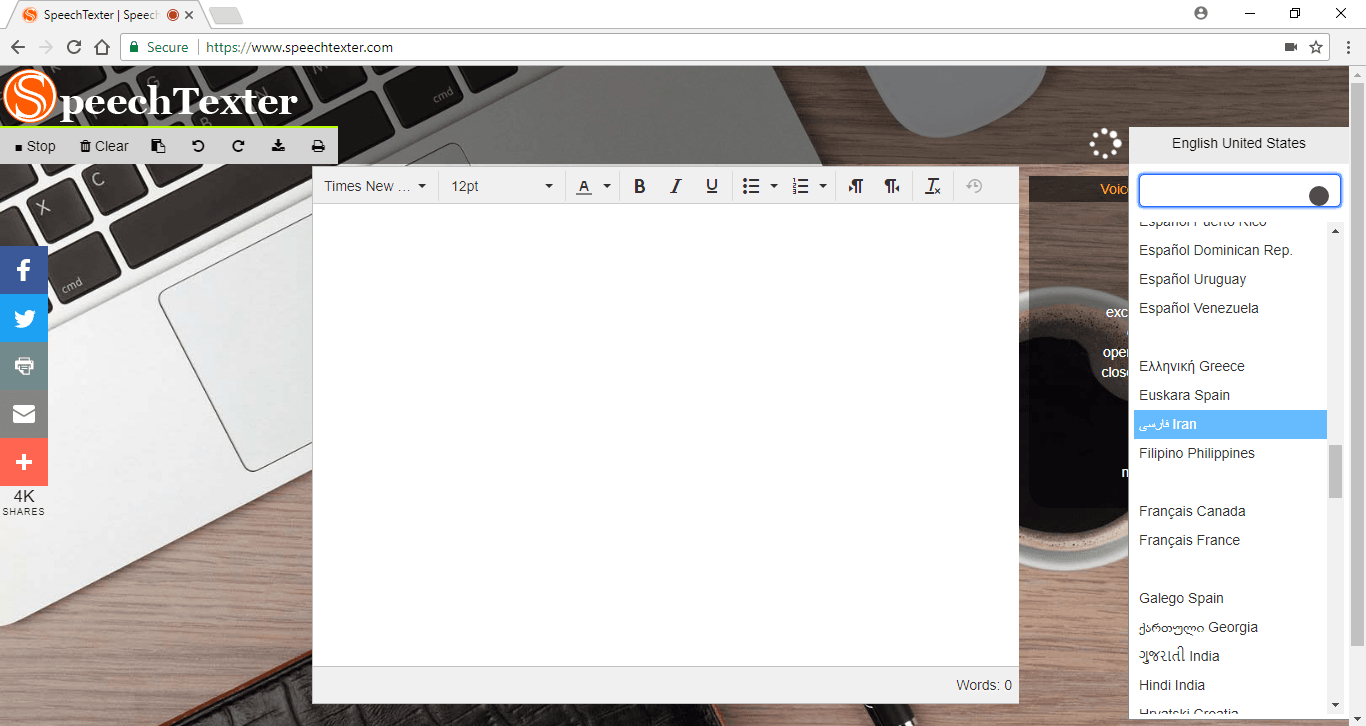Click the language search input field
This screenshot has height=726, width=1366.
[1222, 191]
